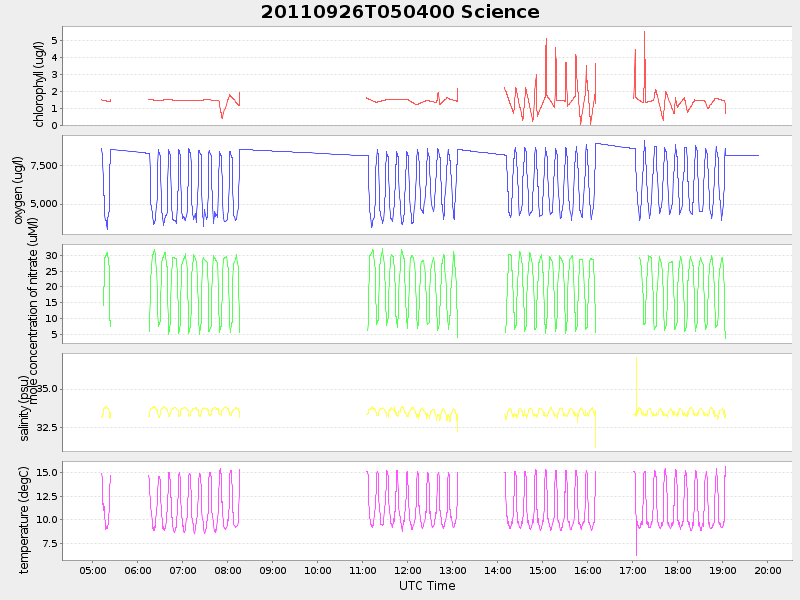Click the 07:00 time tick label
This screenshot has width=800, height=600.
tap(183, 570)
